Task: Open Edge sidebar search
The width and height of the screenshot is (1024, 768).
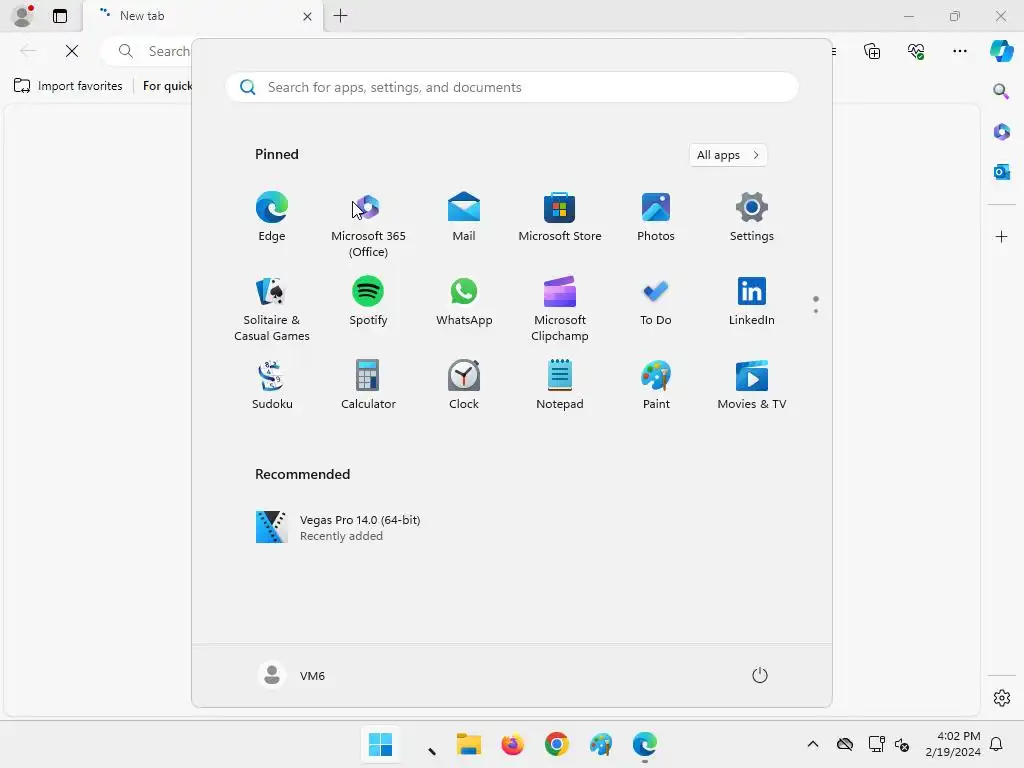Action: click(x=1001, y=91)
